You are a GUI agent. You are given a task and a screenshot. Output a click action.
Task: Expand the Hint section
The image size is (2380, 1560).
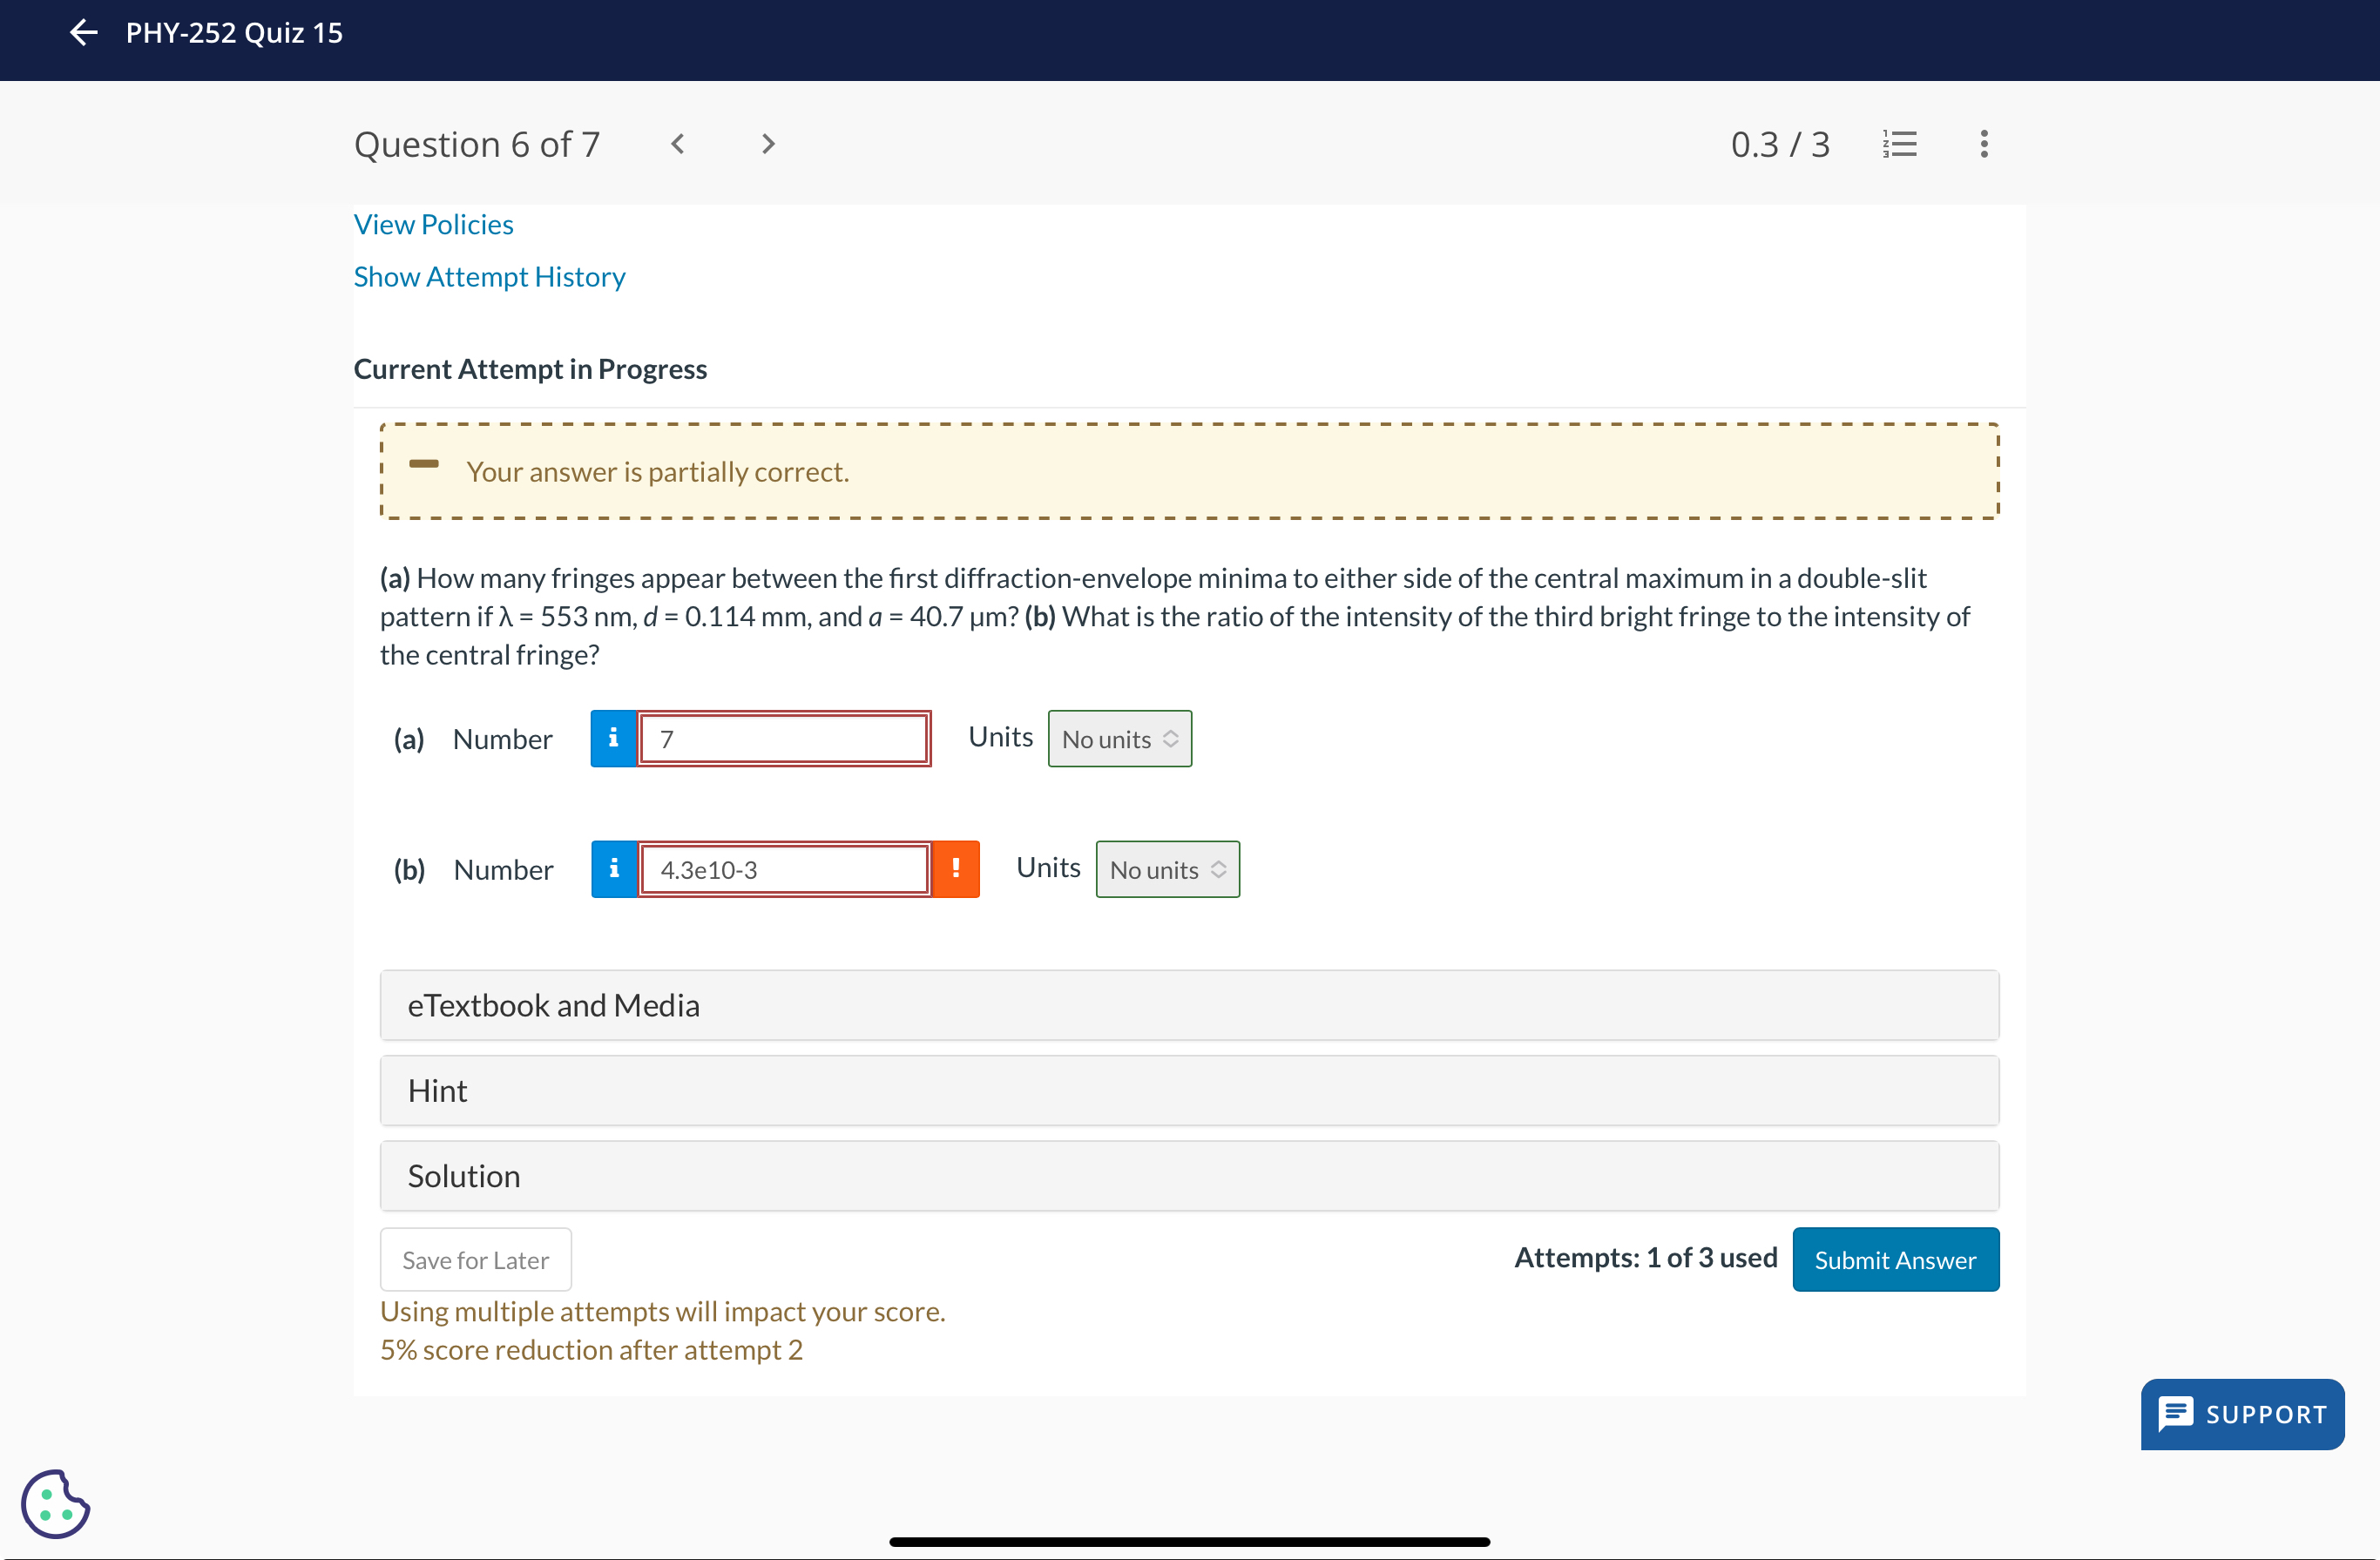click(x=1189, y=1090)
